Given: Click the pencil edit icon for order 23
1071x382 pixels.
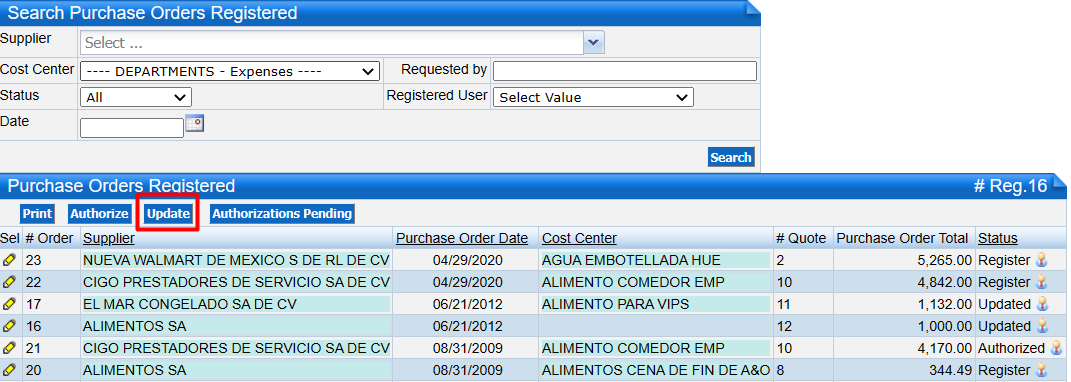Looking at the screenshot, I should tap(9, 260).
